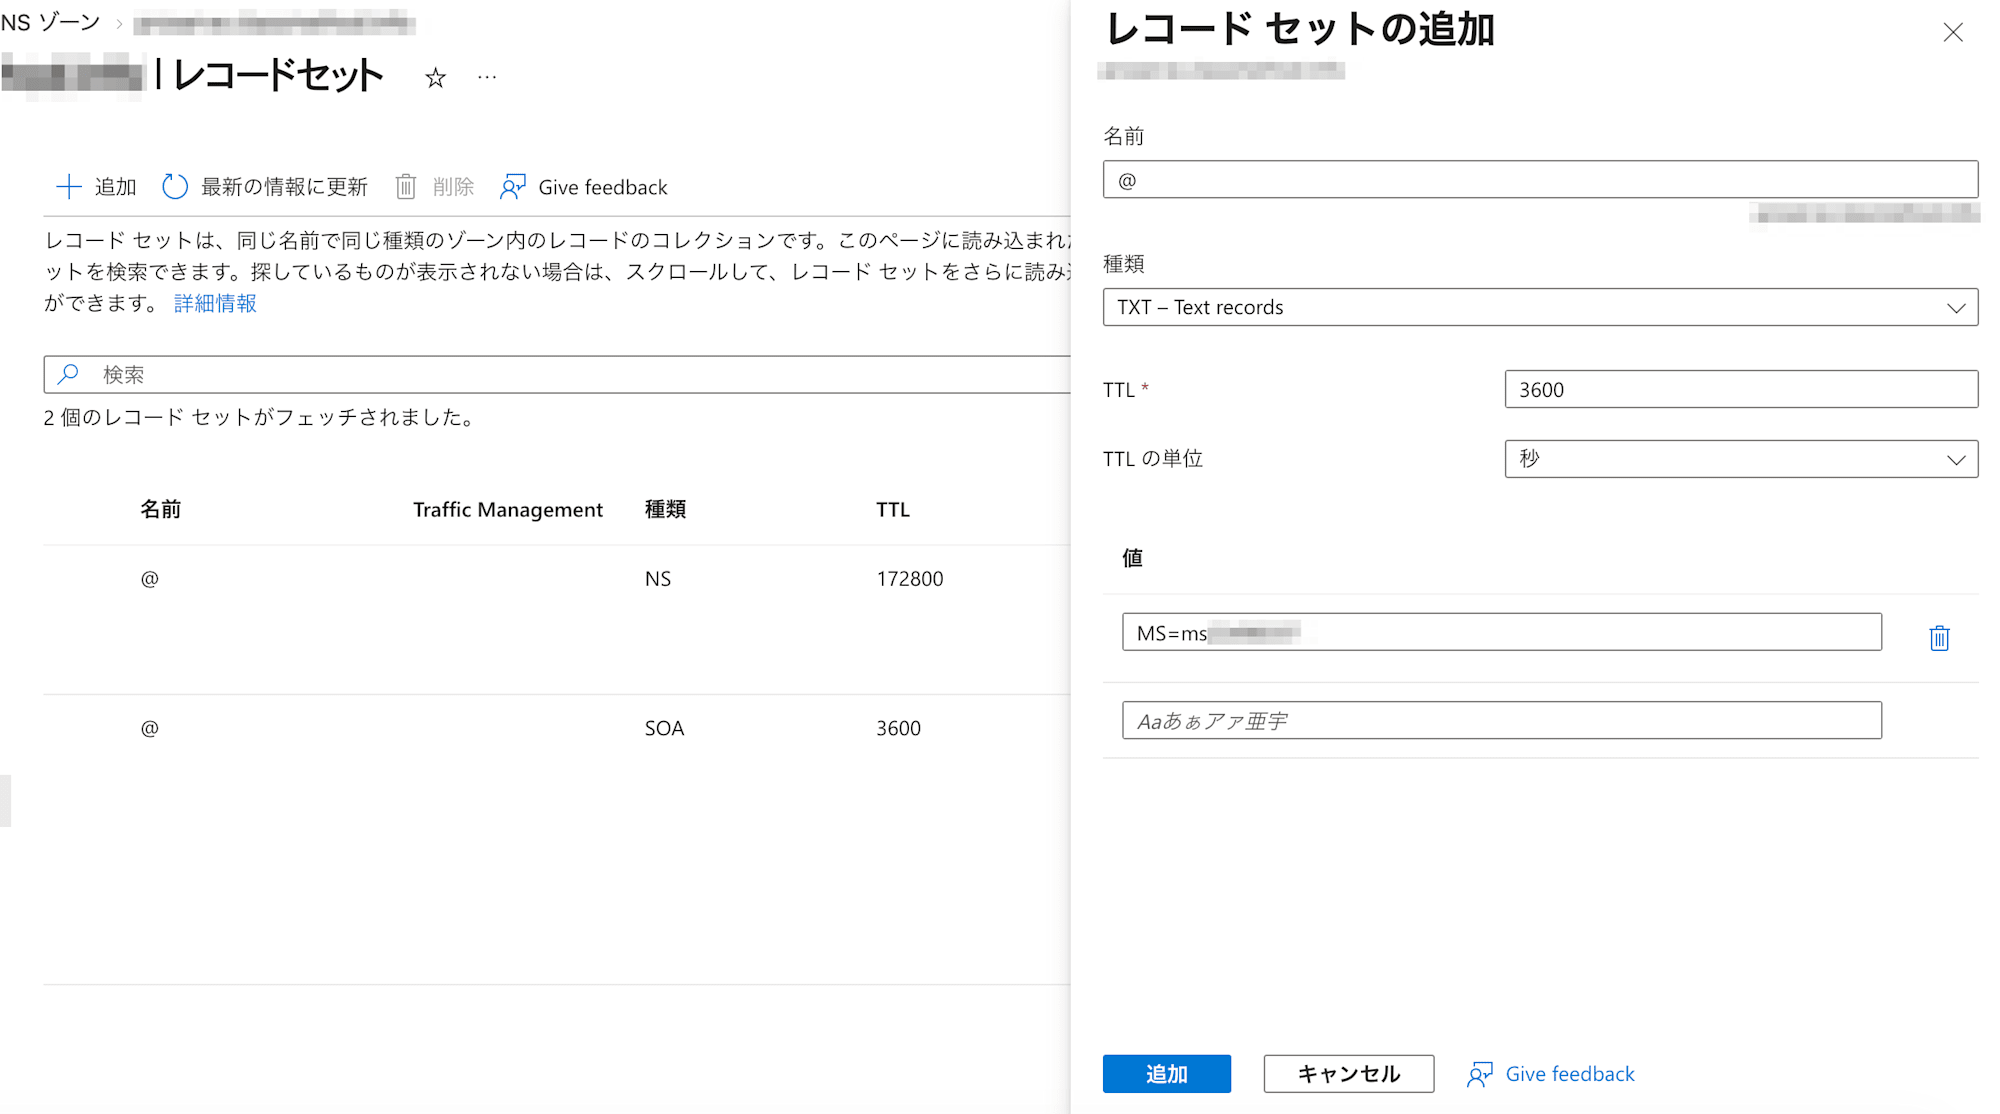
Task: Select the @ record in the NS row
Action: point(150,579)
